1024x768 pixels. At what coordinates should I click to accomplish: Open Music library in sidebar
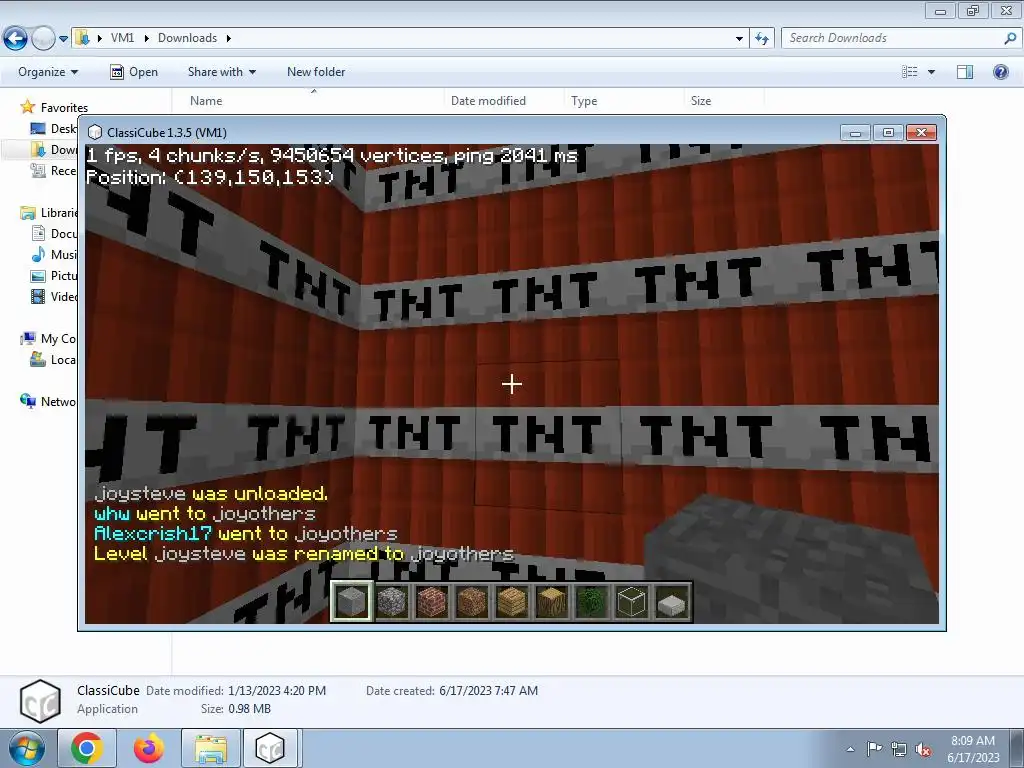pyautogui.click(x=54, y=255)
